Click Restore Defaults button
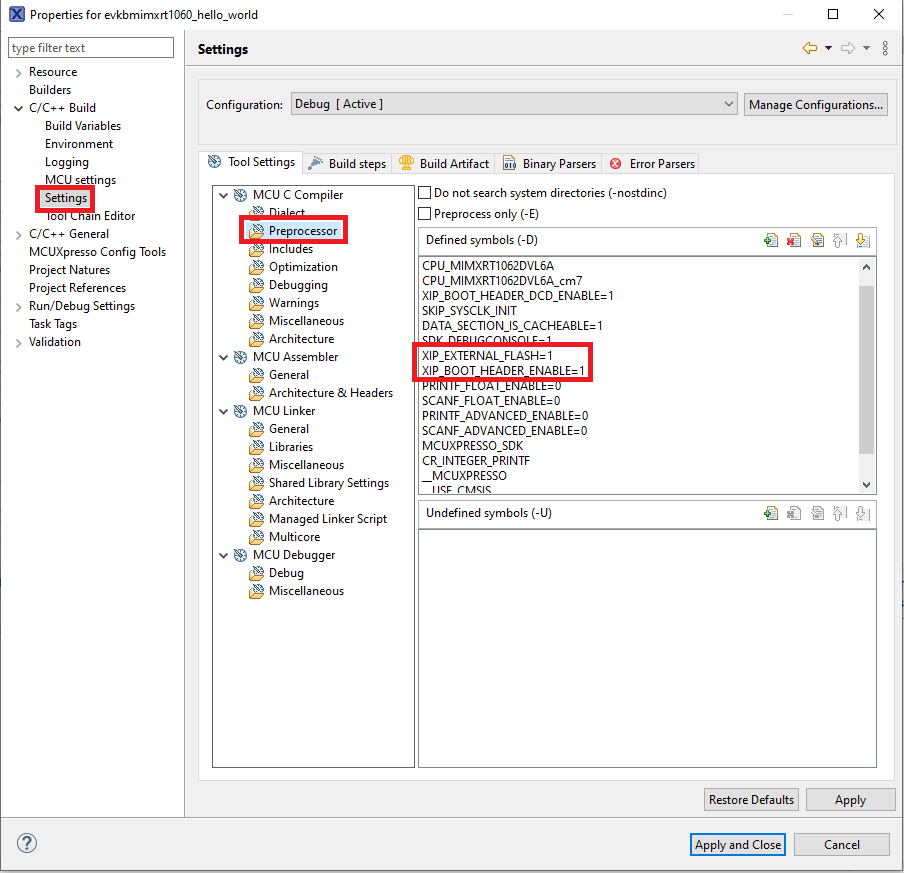This screenshot has height=873, width=904. (751, 800)
